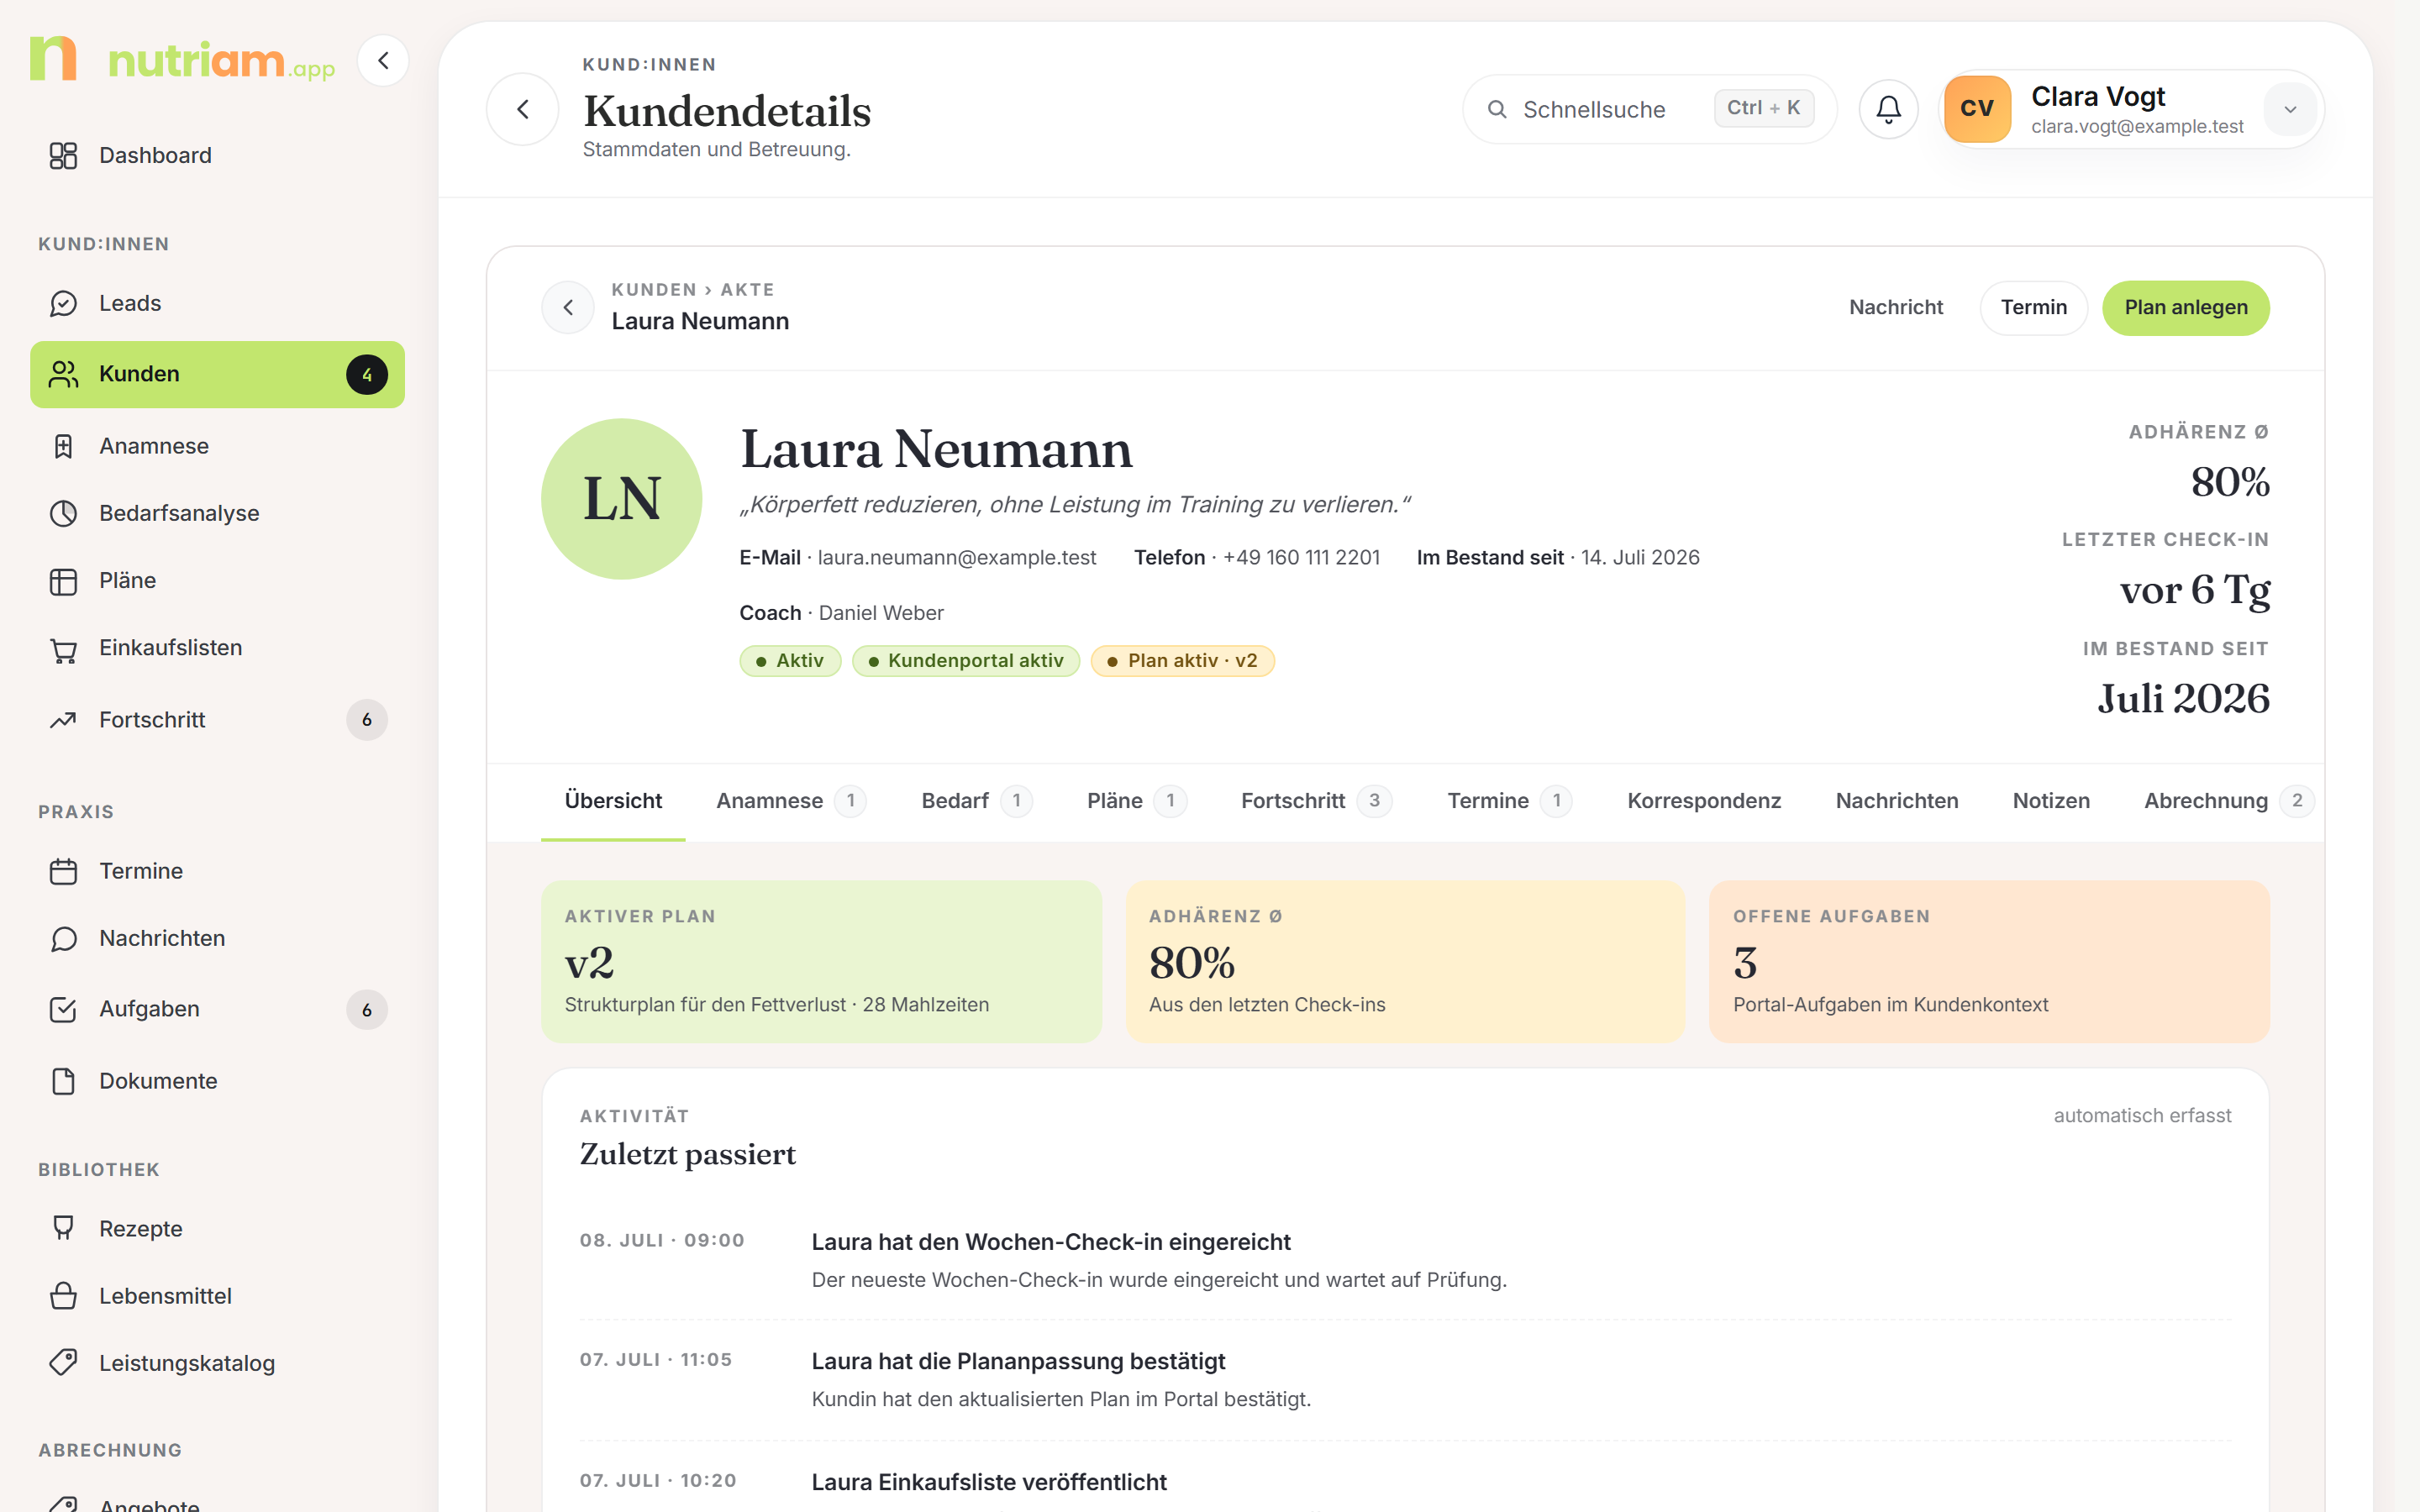Image resolution: width=2420 pixels, height=1512 pixels.
Task: Open Leistungskatalog tag entry
Action: click(x=217, y=1363)
